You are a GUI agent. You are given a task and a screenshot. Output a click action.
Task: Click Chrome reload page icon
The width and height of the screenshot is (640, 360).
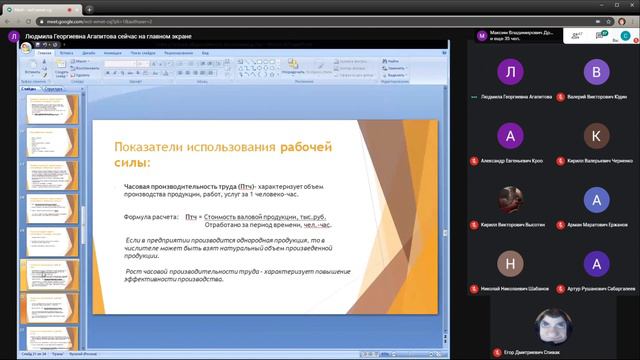click(28, 22)
